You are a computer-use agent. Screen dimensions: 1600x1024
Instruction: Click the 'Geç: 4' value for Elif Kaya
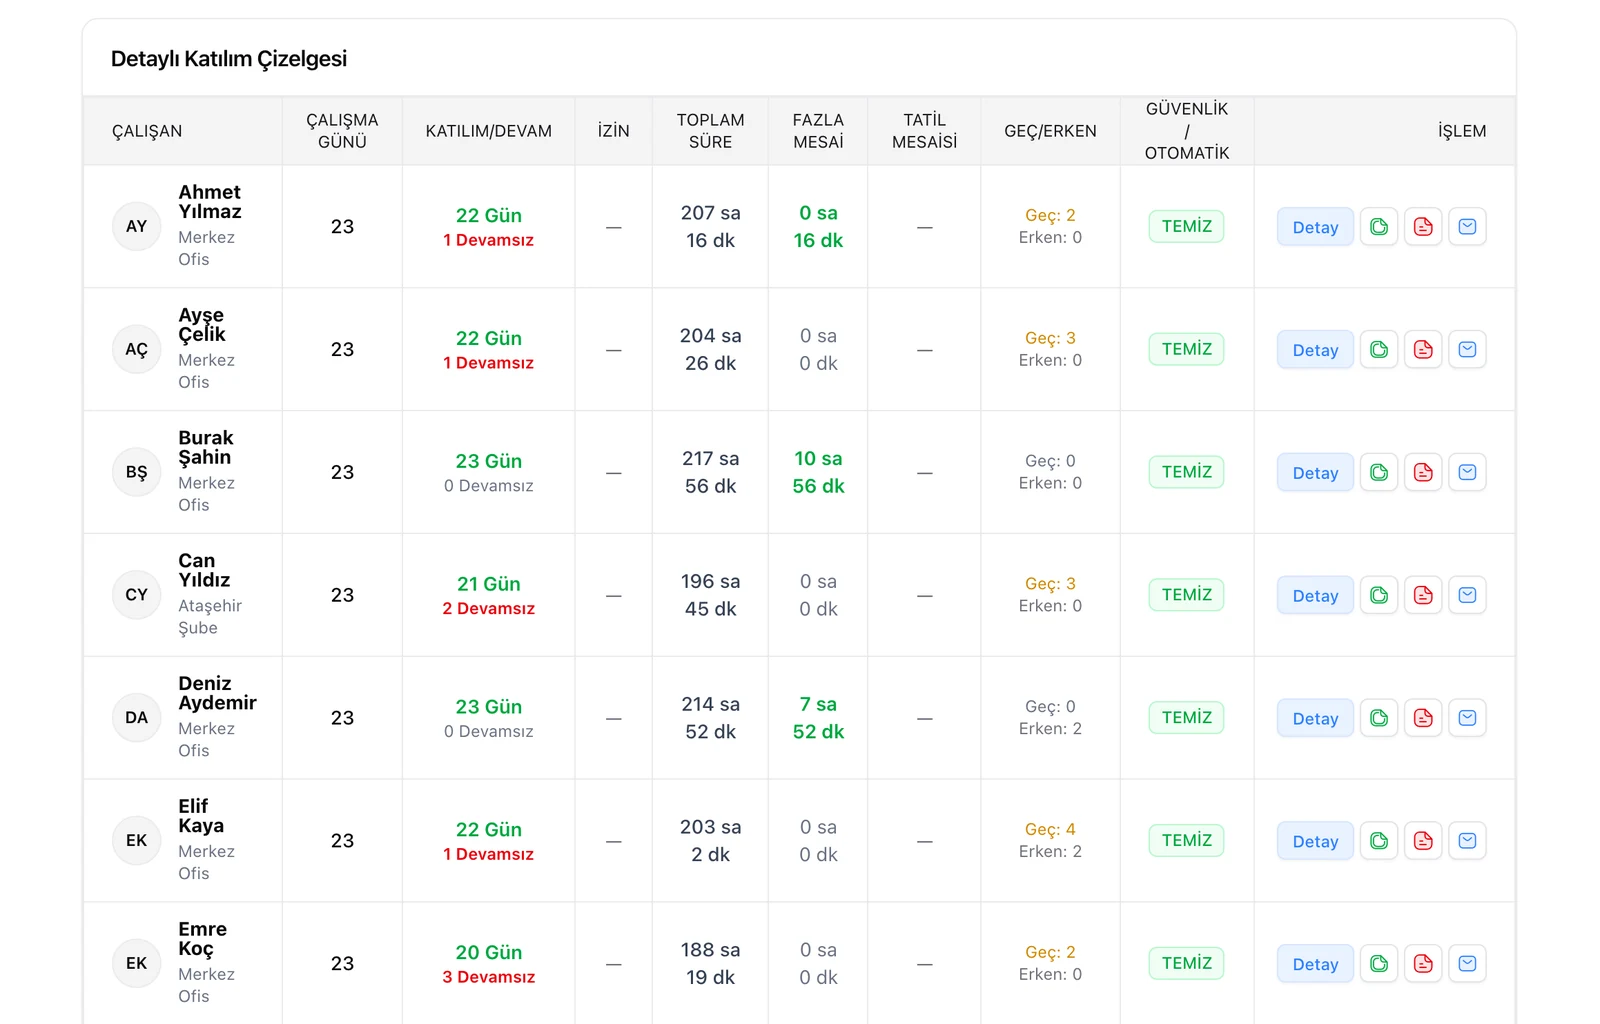pyautogui.click(x=1050, y=829)
